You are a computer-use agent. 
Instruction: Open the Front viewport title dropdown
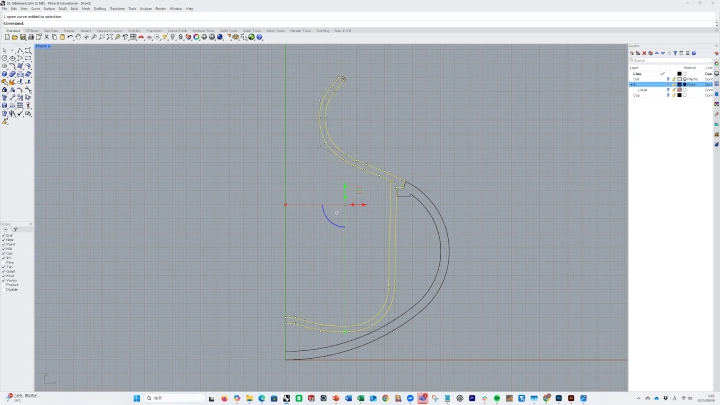pos(43,46)
